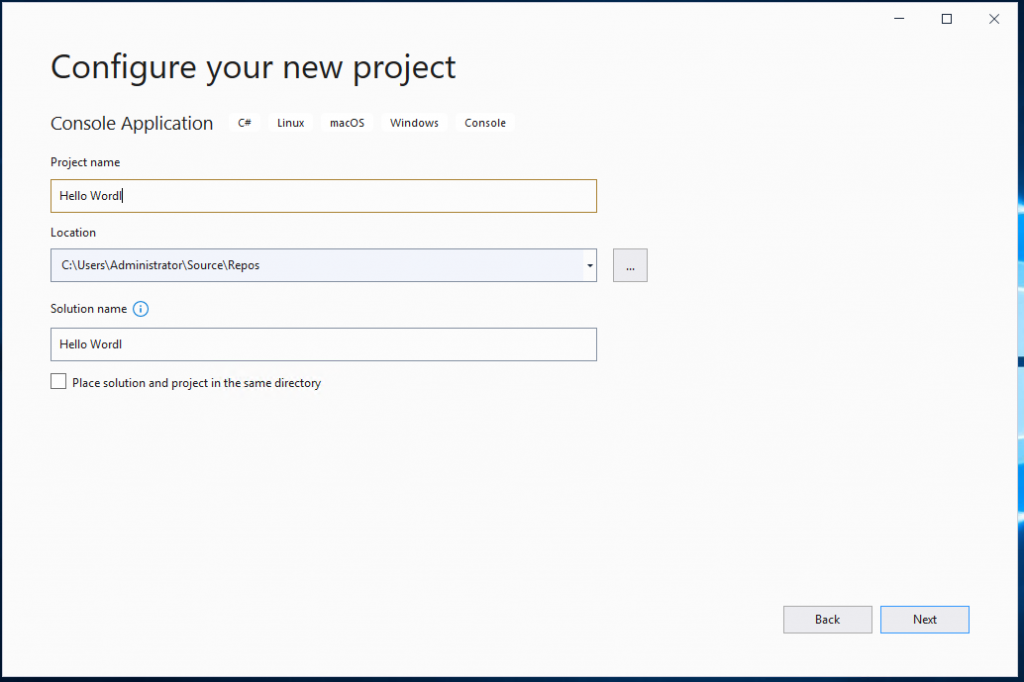Select the Linux platform tag

(291, 123)
